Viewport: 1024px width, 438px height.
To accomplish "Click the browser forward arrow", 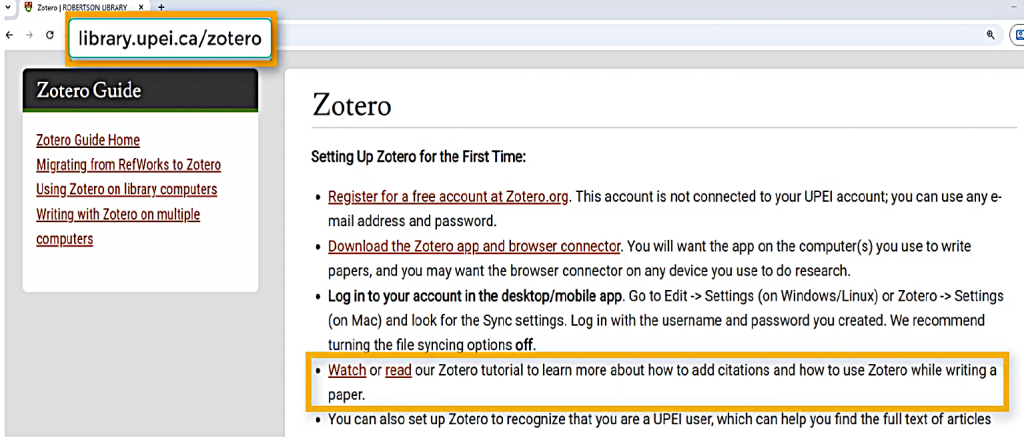I will pyautogui.click(x=29, y=34).
